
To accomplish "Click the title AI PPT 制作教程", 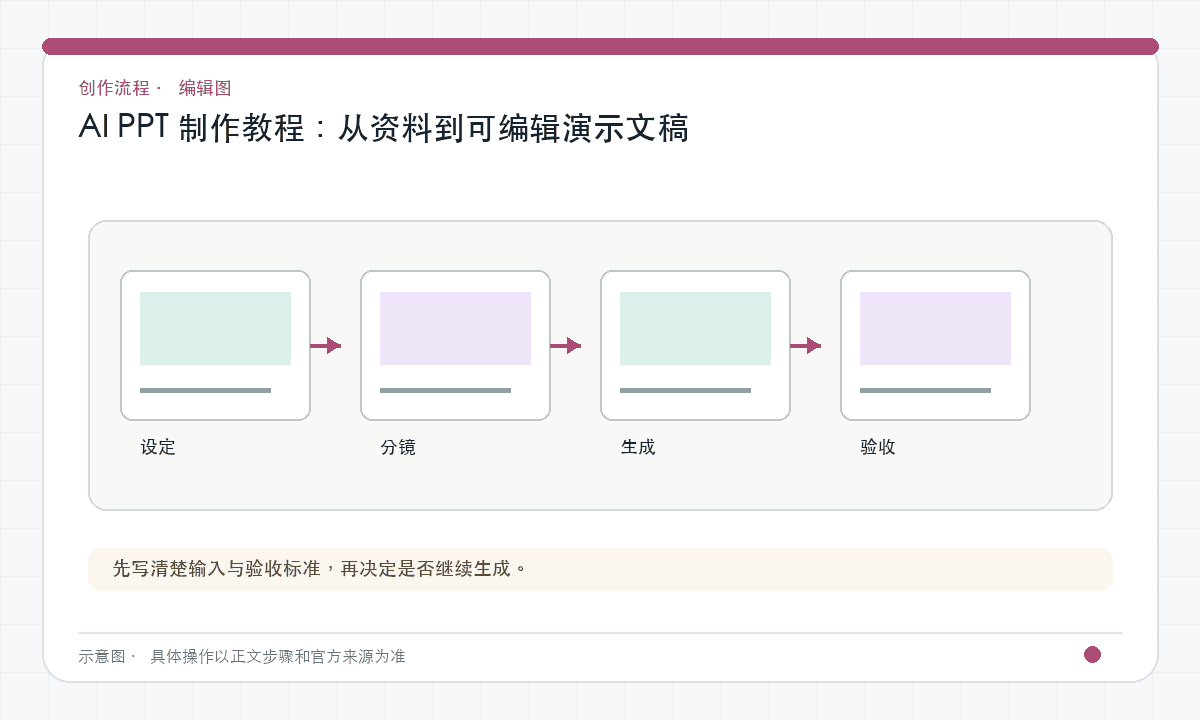I will (383, 128).
